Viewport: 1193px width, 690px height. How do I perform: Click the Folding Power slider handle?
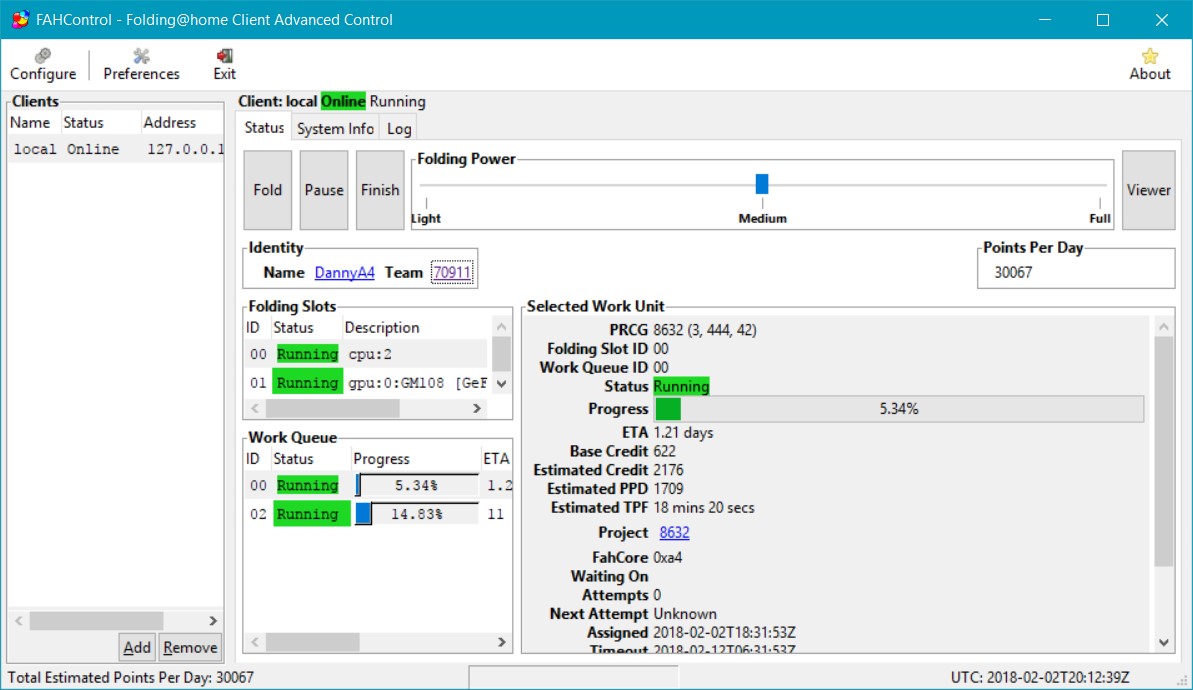click(762, 183)
